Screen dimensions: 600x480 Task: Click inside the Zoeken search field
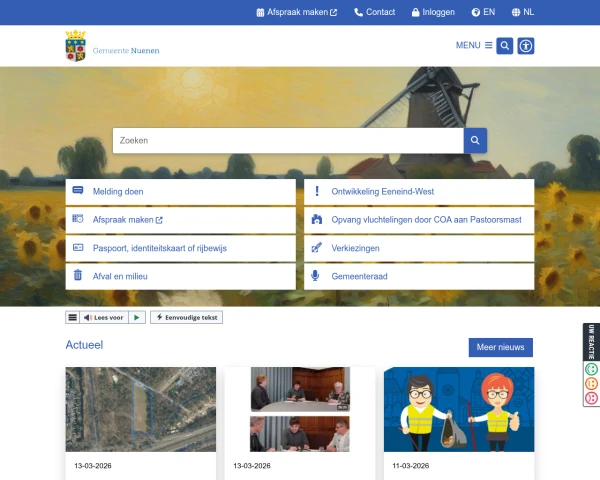tap(288, 141)
